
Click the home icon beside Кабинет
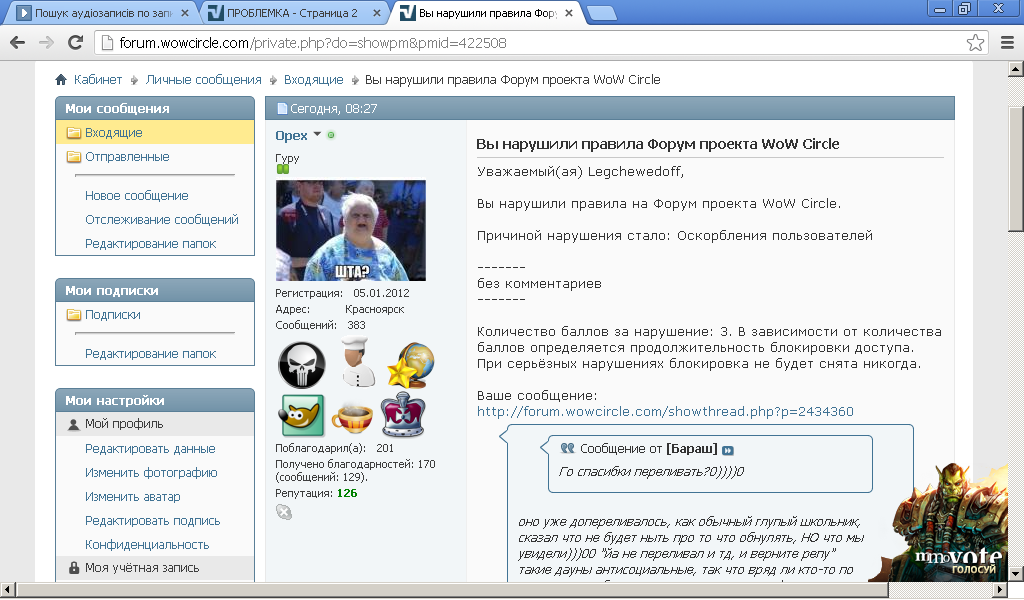point(61,80)
